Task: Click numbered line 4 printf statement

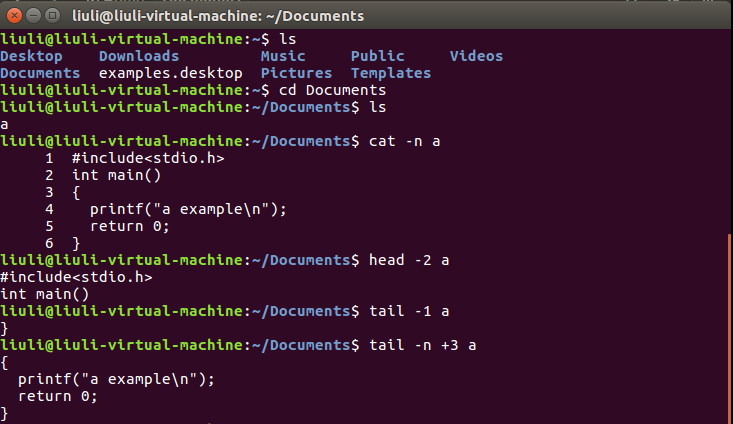Action: pyautogui.click(x=165, y=209)
